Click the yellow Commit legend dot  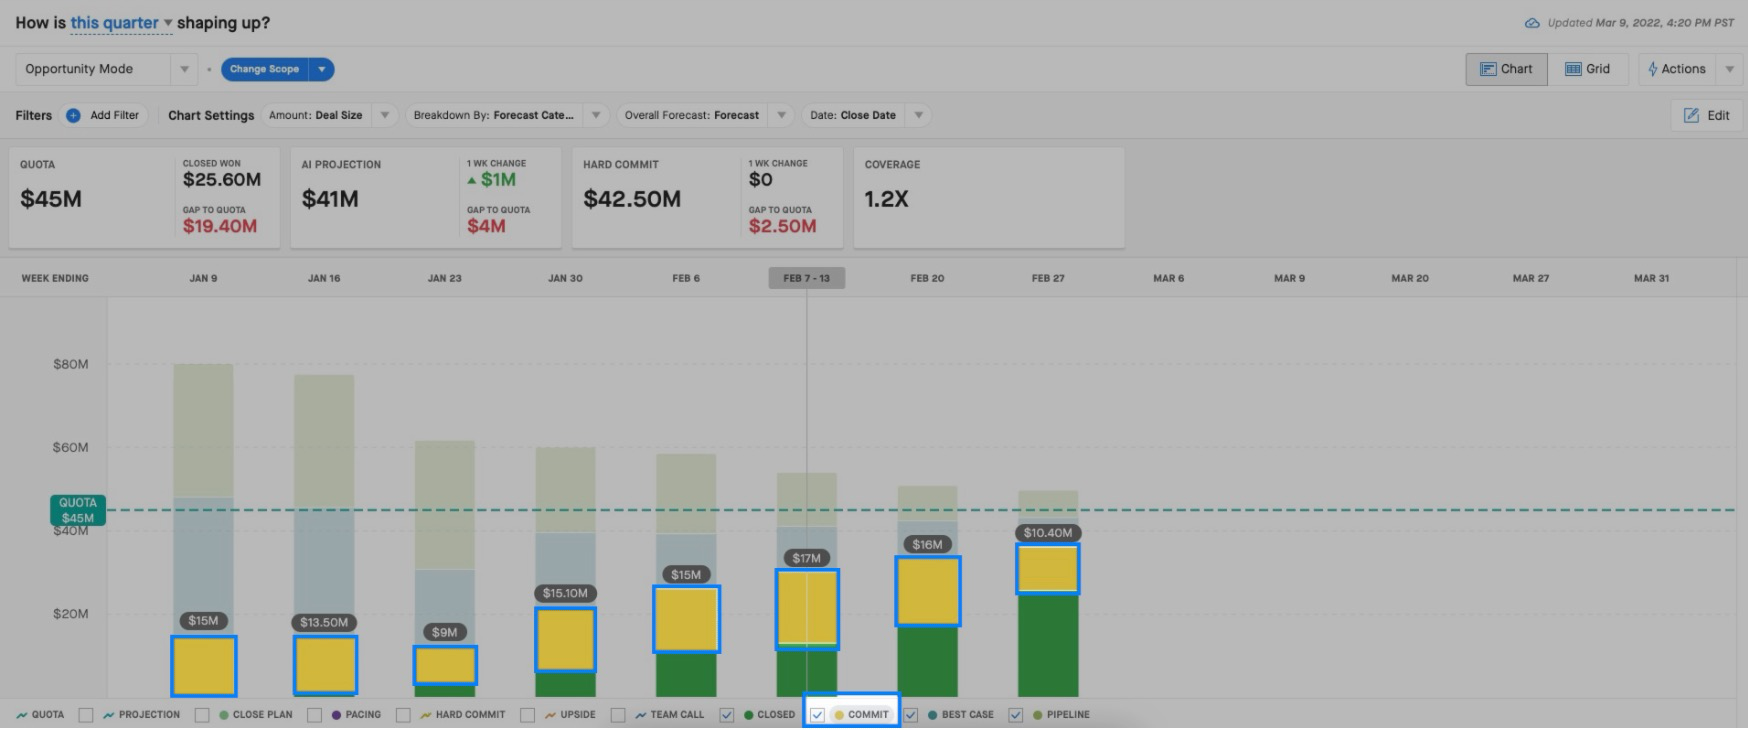(838, 715)
